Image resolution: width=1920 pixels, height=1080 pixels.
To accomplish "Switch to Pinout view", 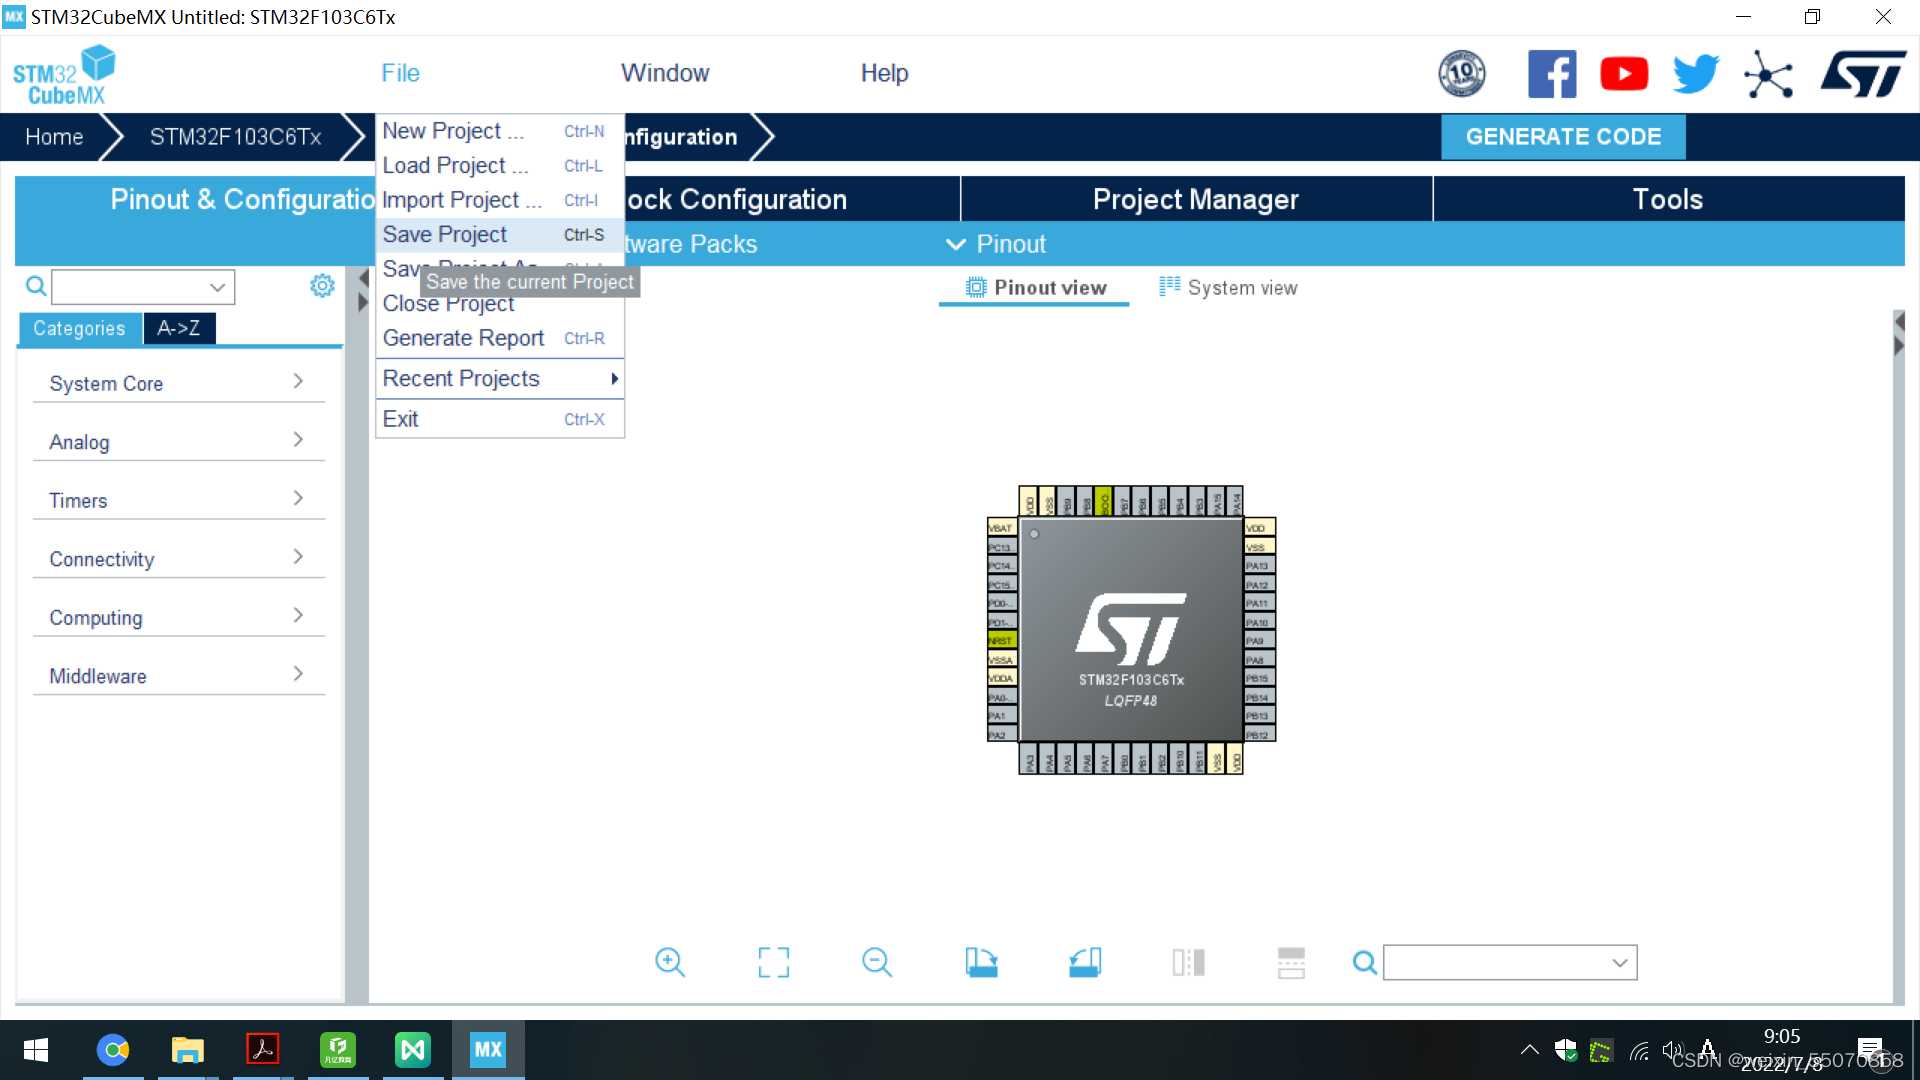I will [1035, 287].
